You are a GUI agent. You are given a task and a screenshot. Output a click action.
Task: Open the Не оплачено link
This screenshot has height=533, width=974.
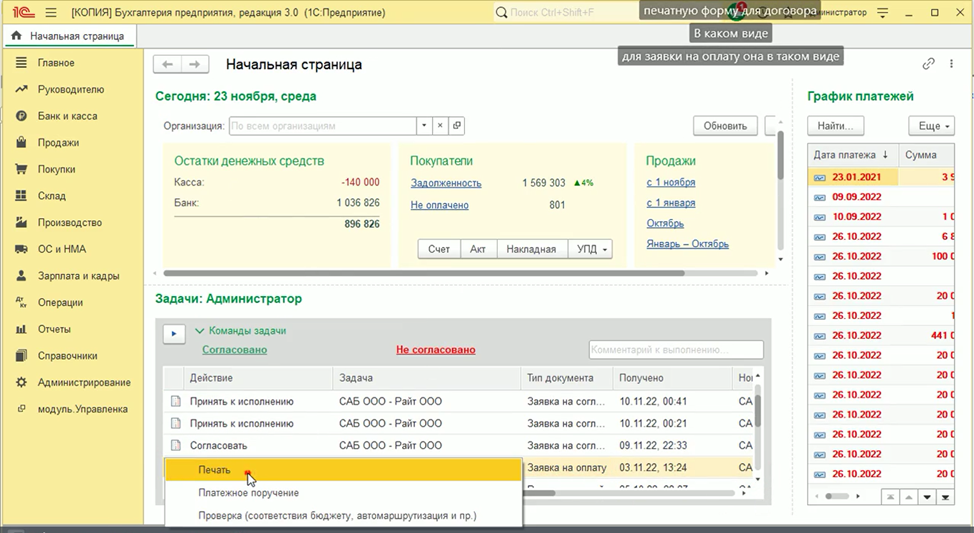[x=439, y=205]
